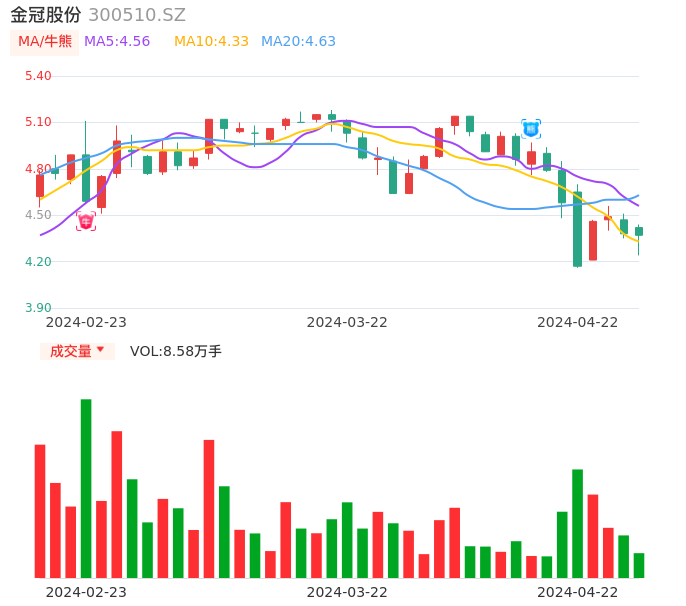Viewport: 686px width, 606px height.
Task: Click the pink bull signal marker icon
Action: pyautogui.click(x=86, y=221)
